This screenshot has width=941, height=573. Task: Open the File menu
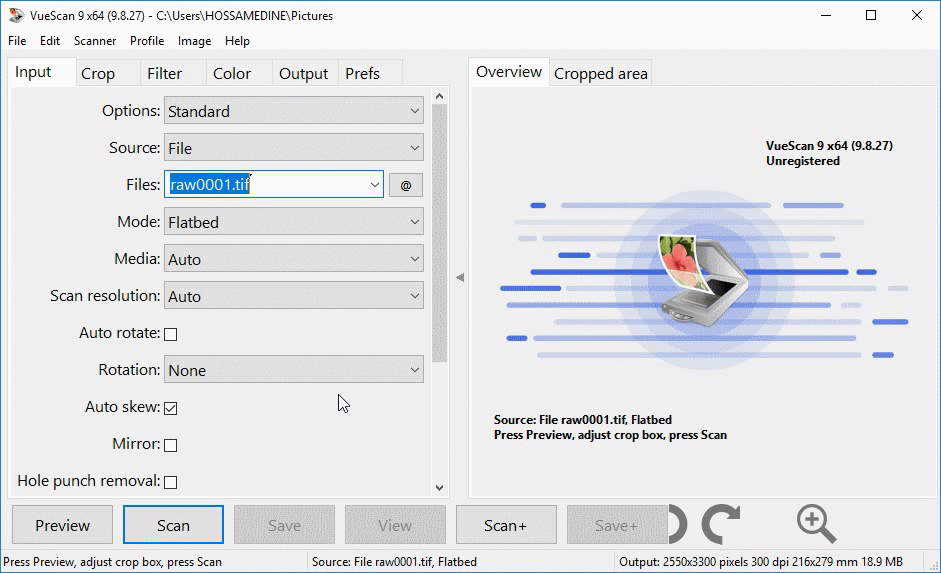click(x=17, y=41)
